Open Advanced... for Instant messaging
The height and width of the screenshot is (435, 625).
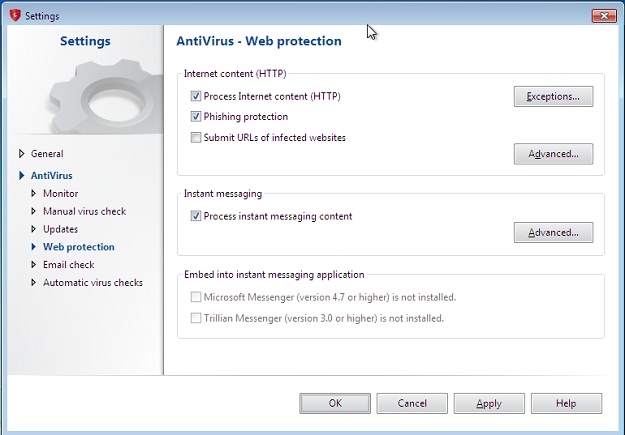[x=553, y=232]
